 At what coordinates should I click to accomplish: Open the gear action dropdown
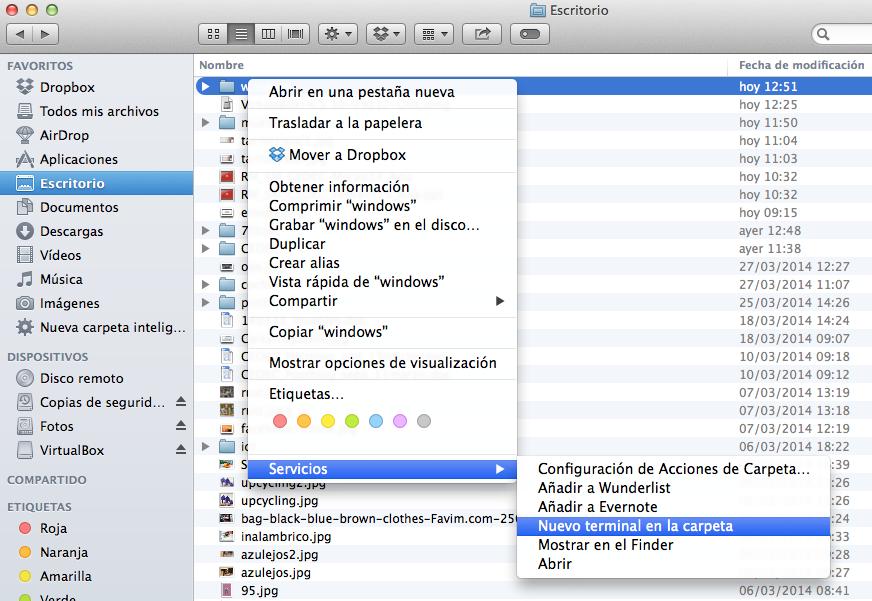coord(337,34)
